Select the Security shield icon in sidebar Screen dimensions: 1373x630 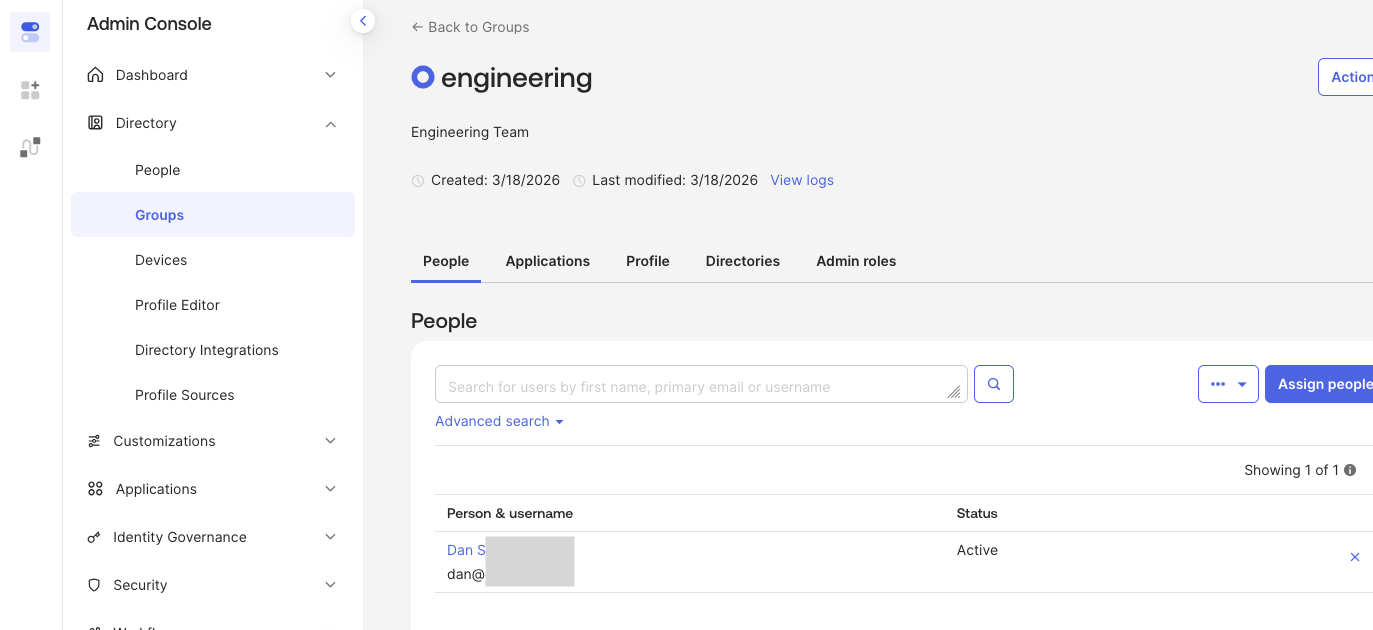click(95, 584)
